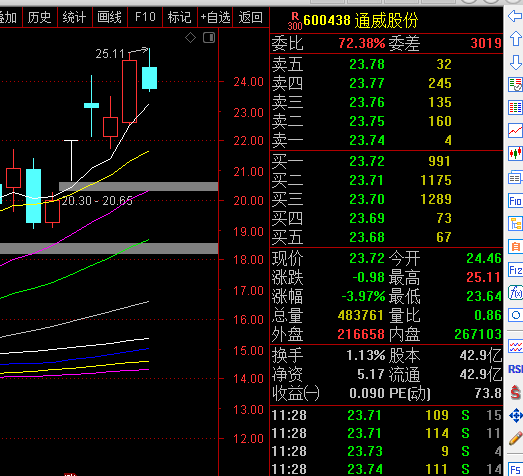Viewport: 523px width, 476px height.
Task: Click the diamond marker toggle above chart
Action: point(190,37)
